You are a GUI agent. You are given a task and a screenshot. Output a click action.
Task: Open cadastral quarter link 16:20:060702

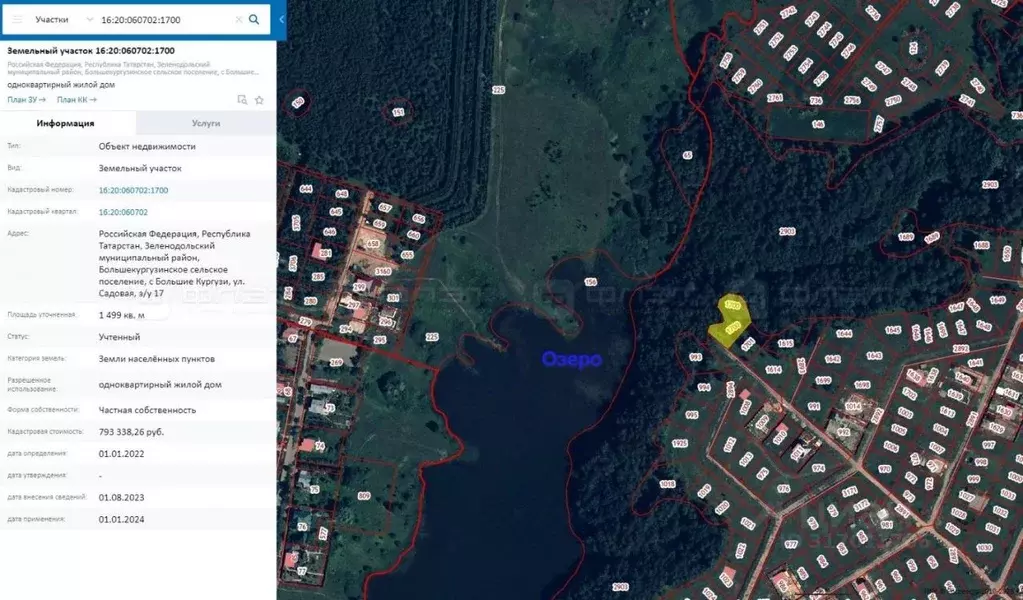(123, 212)
